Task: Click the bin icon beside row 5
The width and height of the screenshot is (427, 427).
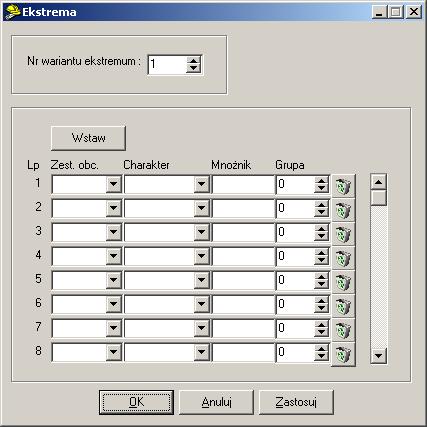Action: point(343,282)
